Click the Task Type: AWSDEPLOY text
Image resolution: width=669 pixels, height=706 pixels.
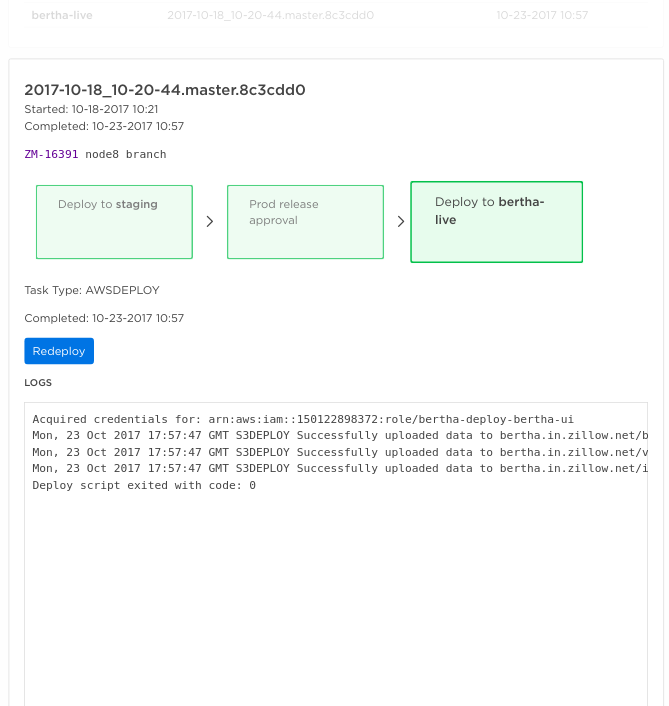click(92, 290)
